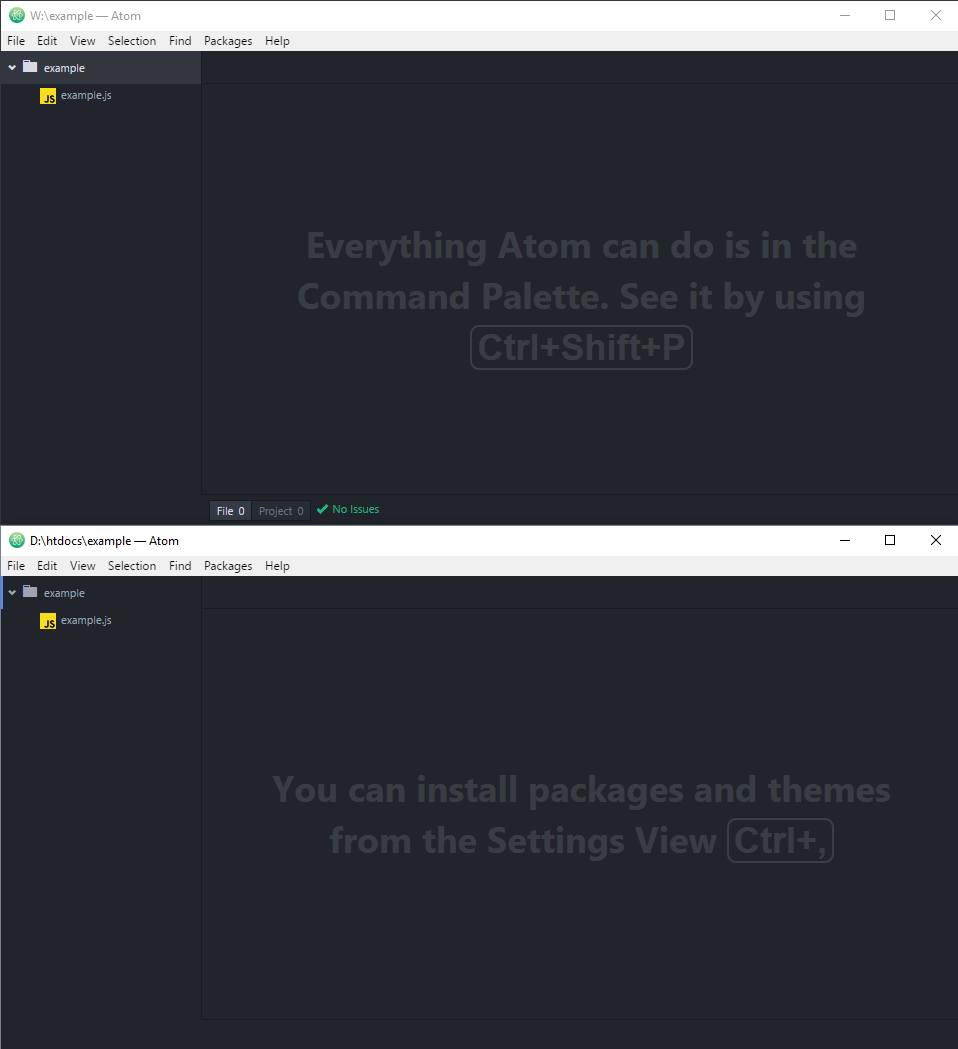Click JS file icon in D:\htdocs\example window
Viewport: 958px width, 1049px height.
tap(48, 622)
